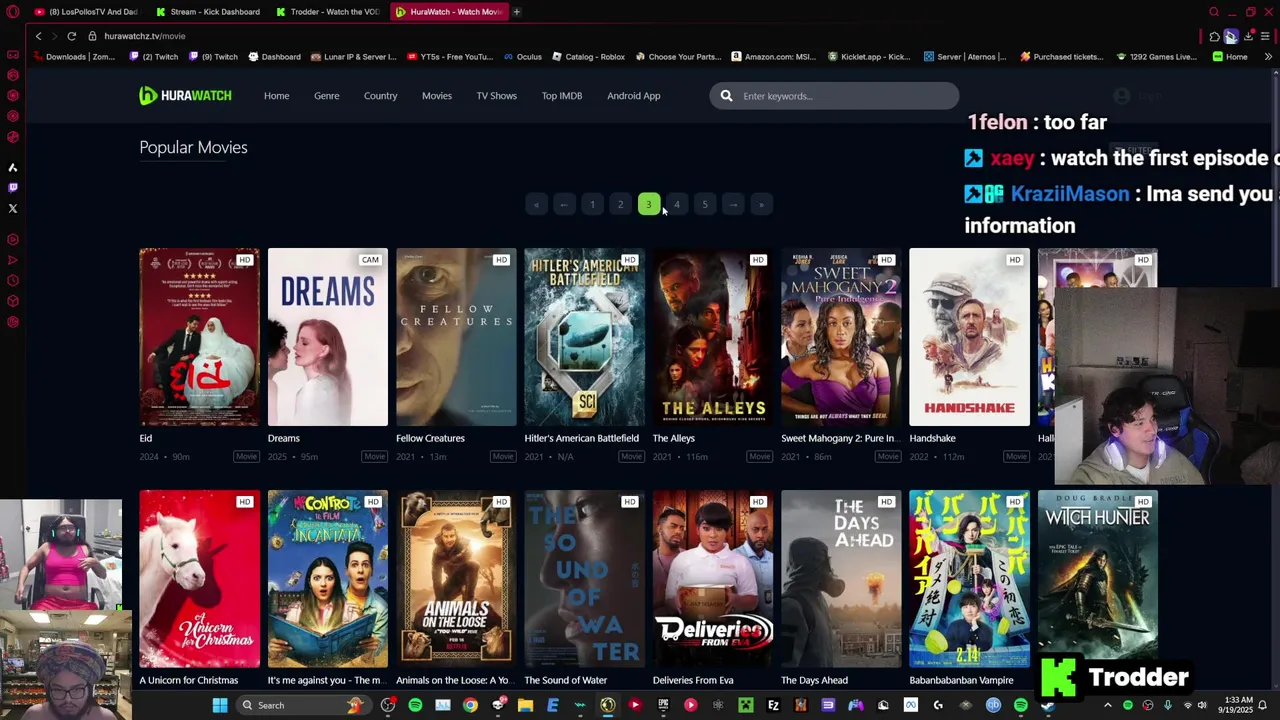This screenshot has width=1280, height=720.
Task: Go to page 5 in pagination
Action: point(705,204)
